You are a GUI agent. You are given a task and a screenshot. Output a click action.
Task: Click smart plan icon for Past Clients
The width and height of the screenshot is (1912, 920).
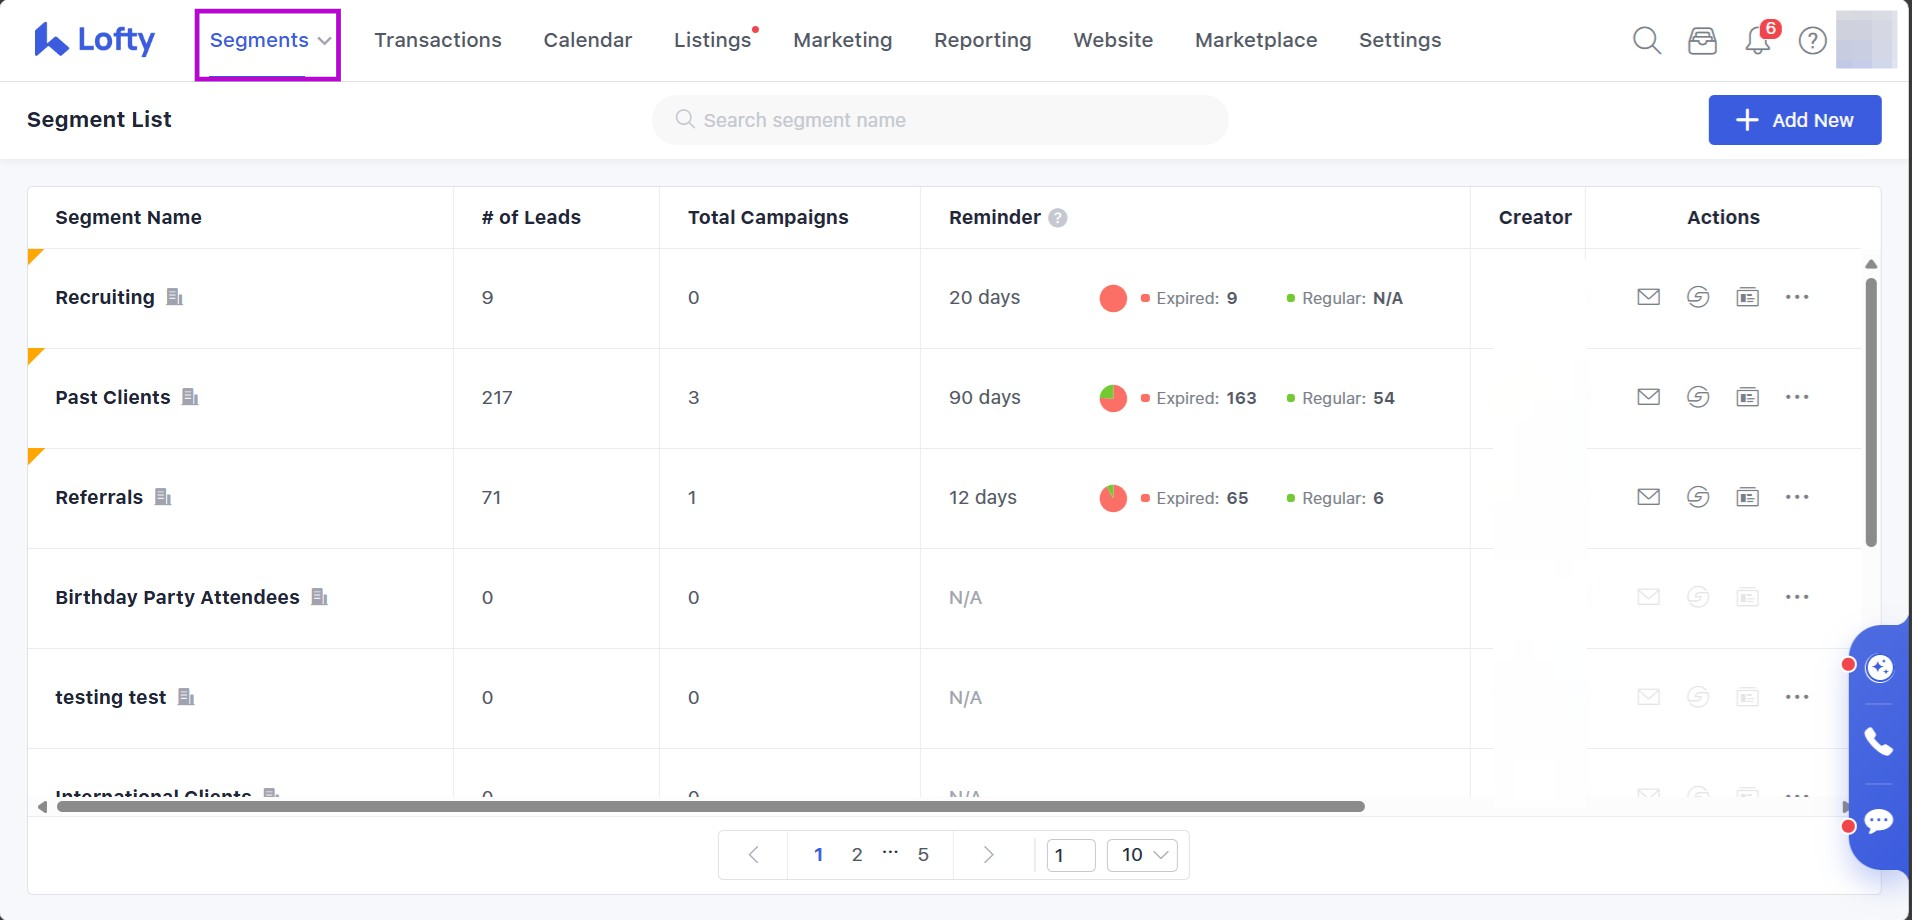coord(1698,397)
